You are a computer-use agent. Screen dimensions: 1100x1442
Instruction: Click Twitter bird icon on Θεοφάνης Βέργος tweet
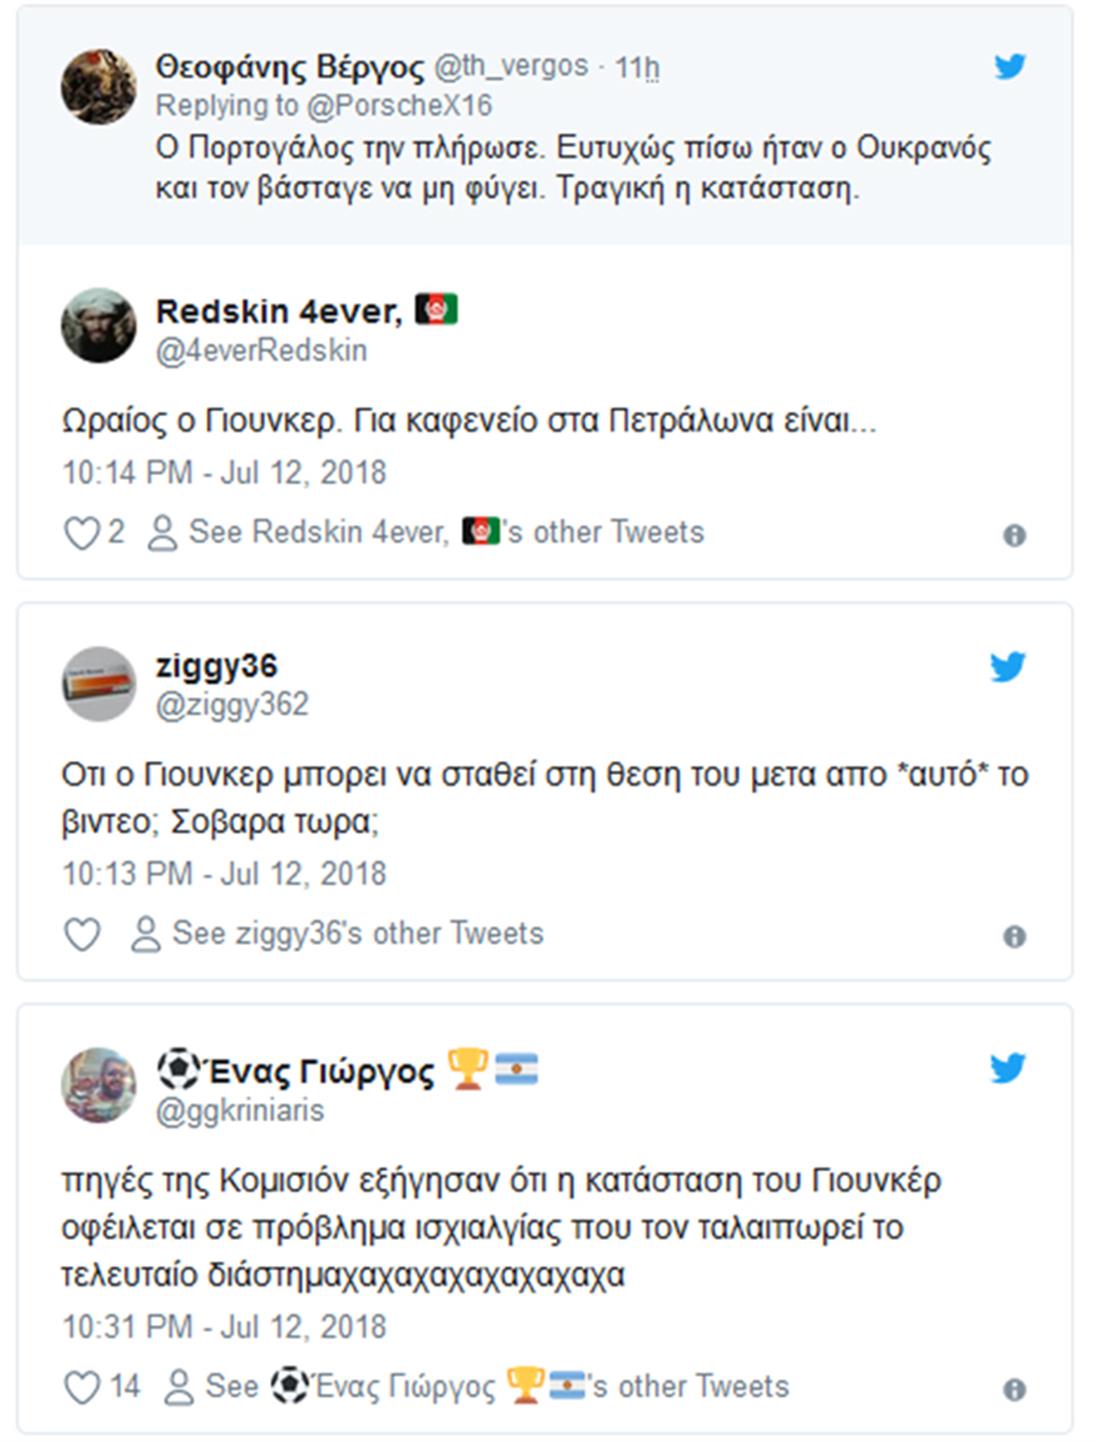click(x=1010, y=67)
